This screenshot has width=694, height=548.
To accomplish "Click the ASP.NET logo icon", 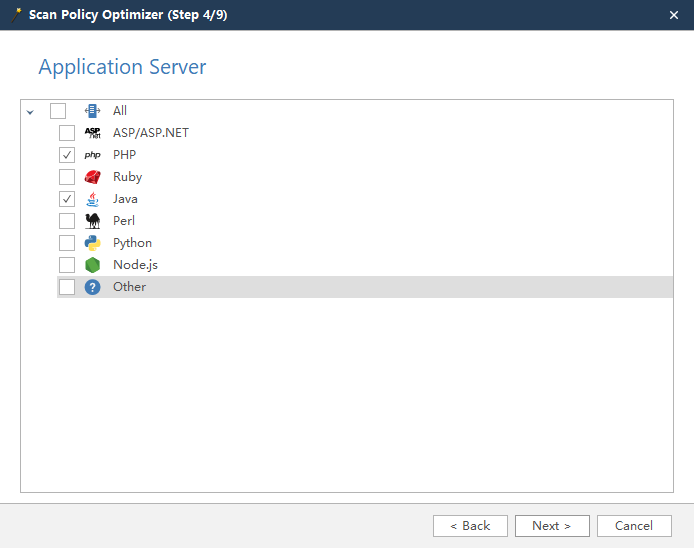I will click(x=93, y=133).
